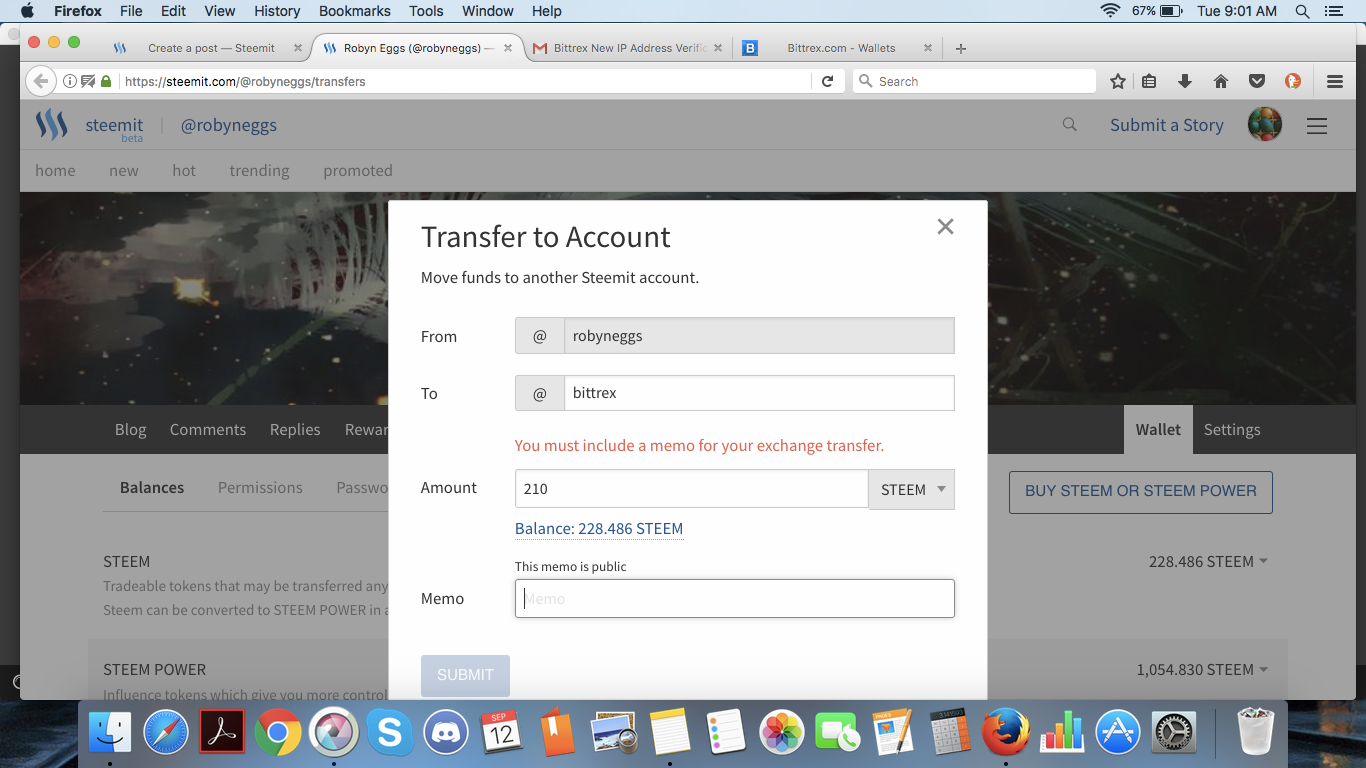Click the Firefox Search box
This screenshot has height=768, width=1366.
pyautogui.click(x=974, y=81)
